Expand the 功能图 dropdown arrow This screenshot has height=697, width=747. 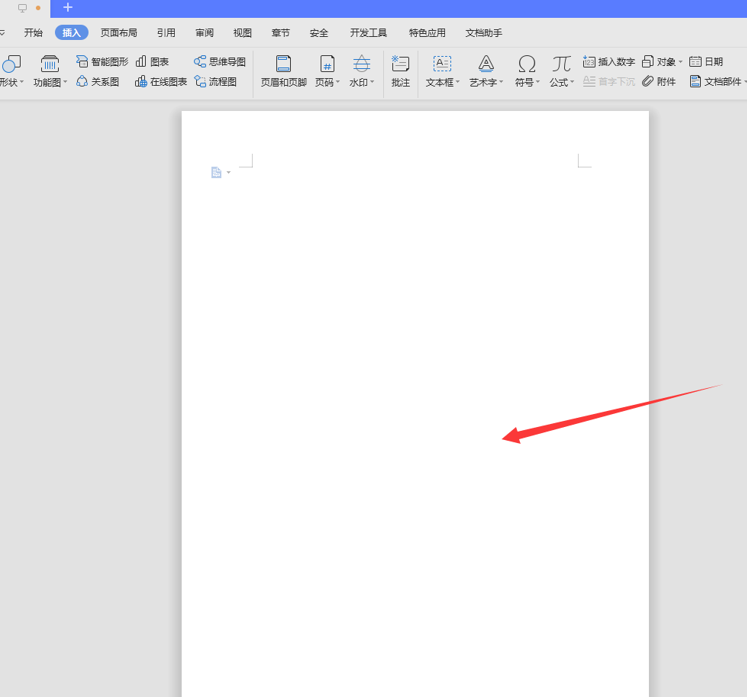tap(65, 82)
